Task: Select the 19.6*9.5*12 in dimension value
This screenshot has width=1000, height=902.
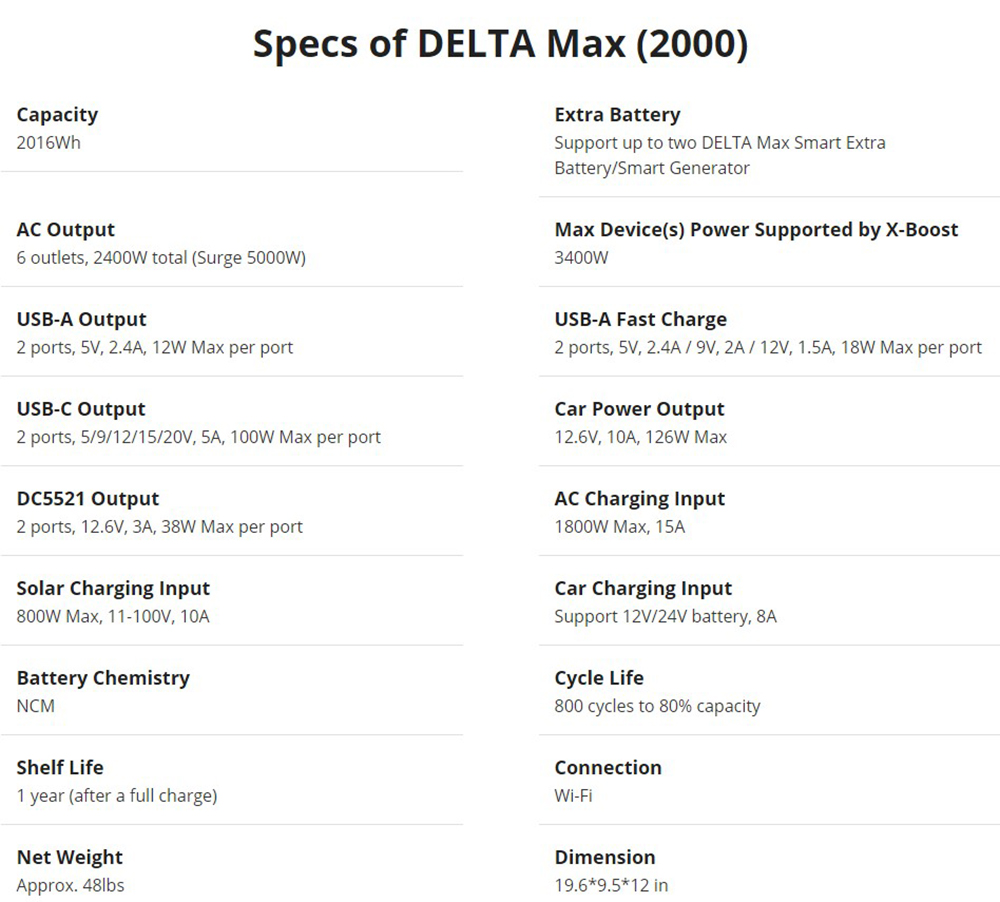Action: [x=611, y=885]
